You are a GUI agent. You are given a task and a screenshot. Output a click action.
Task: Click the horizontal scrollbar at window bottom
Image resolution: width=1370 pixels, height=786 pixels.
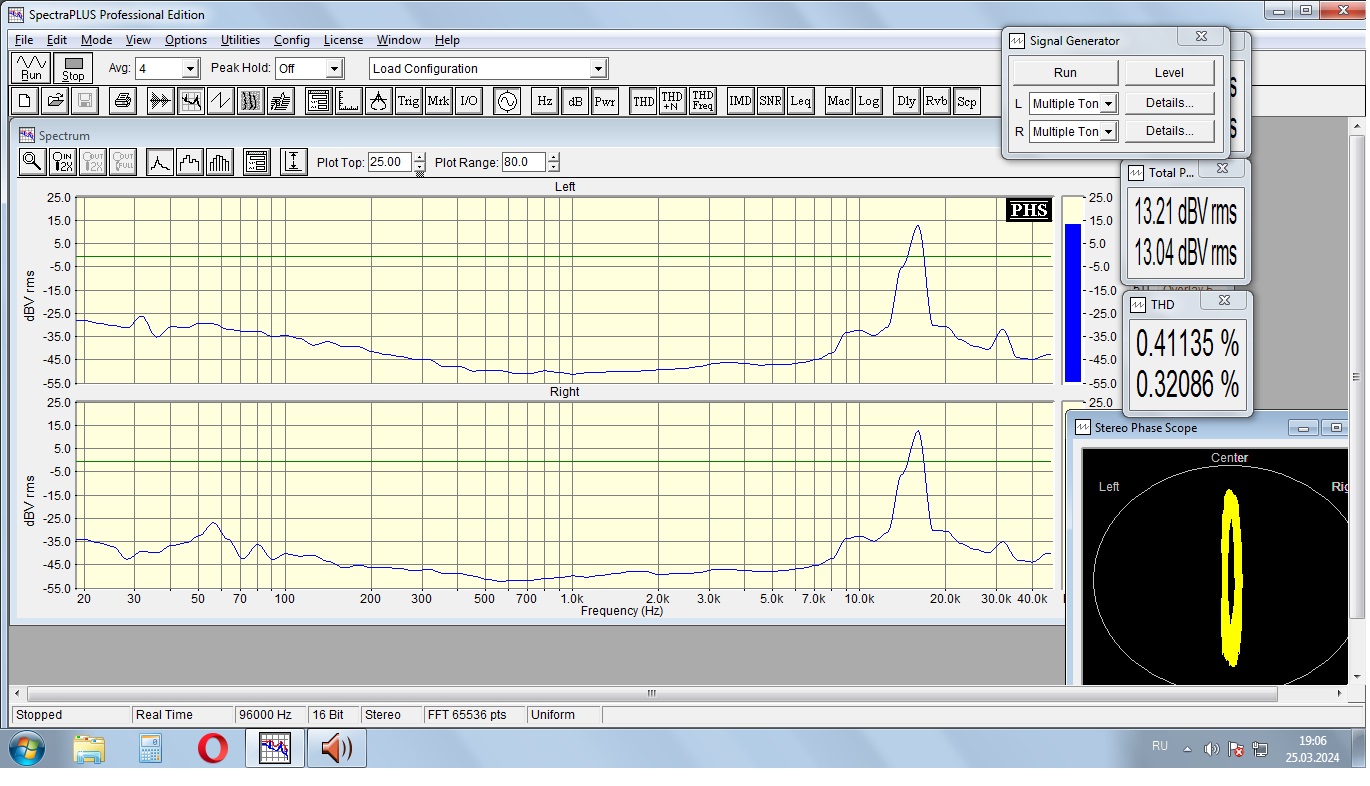coord(651,693)
